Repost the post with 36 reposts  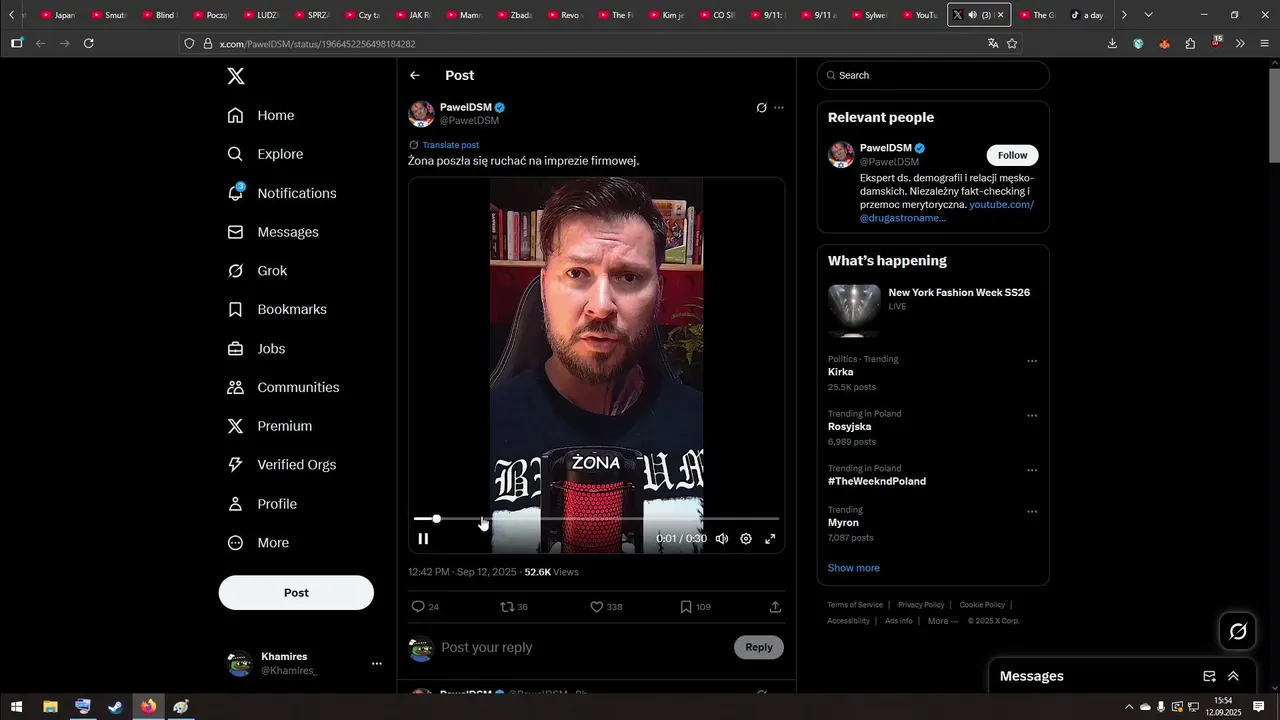(x=514, y=607)
